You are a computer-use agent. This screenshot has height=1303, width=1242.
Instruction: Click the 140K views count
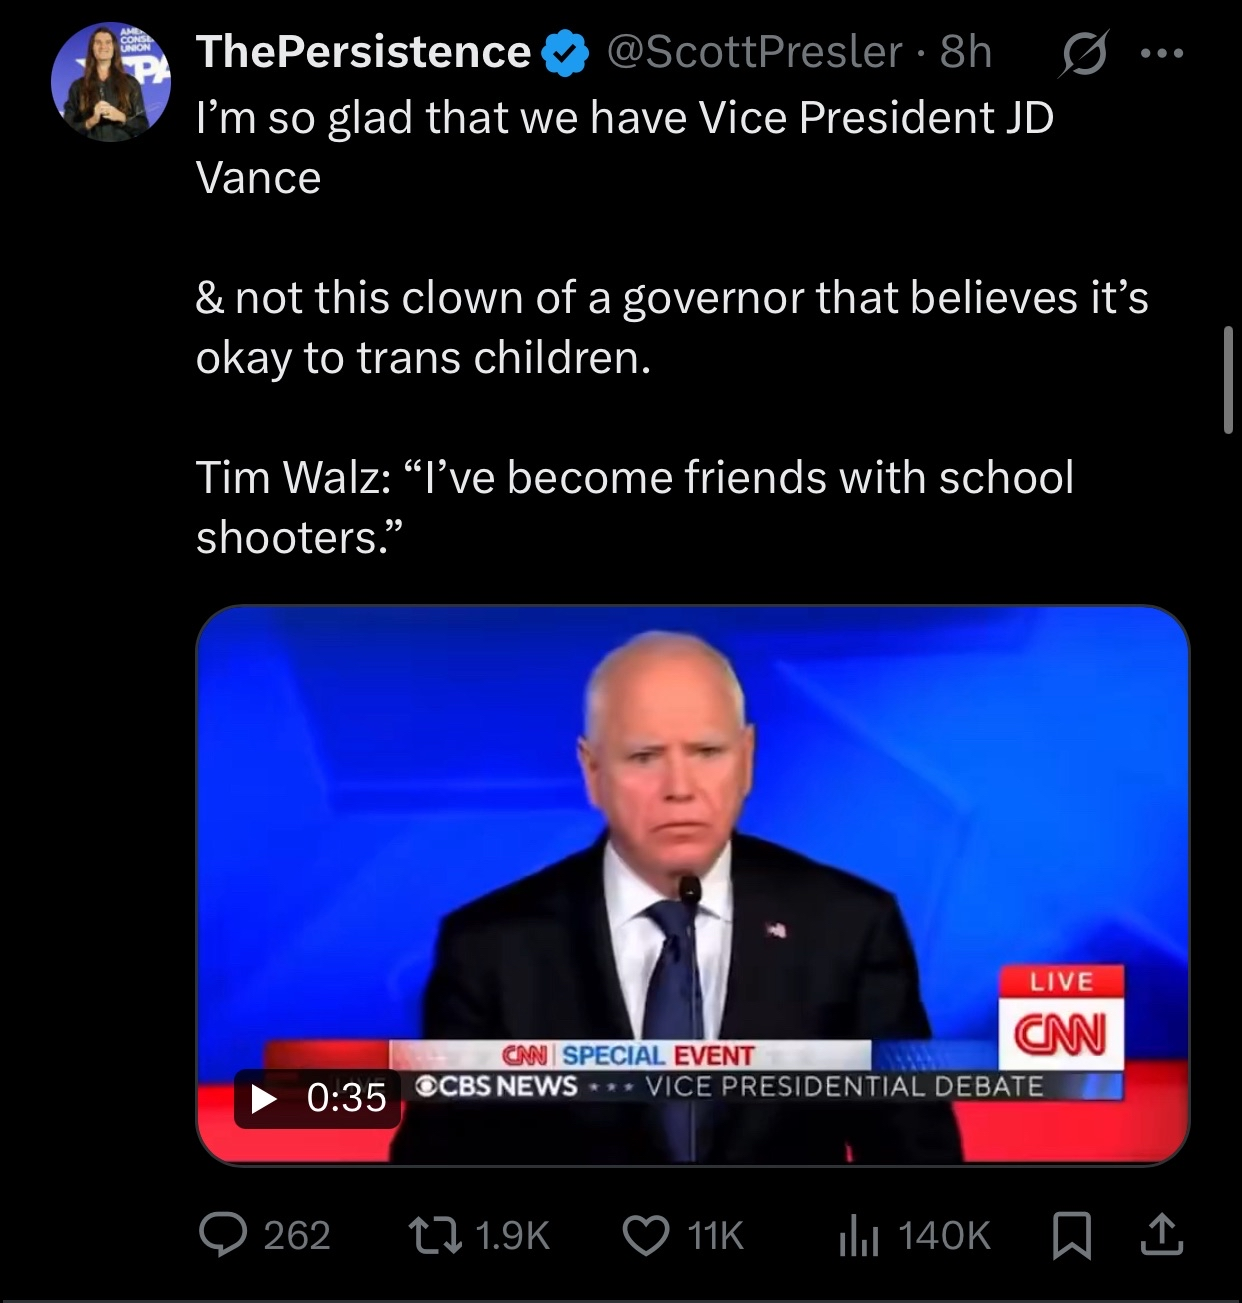[944, 1236]
